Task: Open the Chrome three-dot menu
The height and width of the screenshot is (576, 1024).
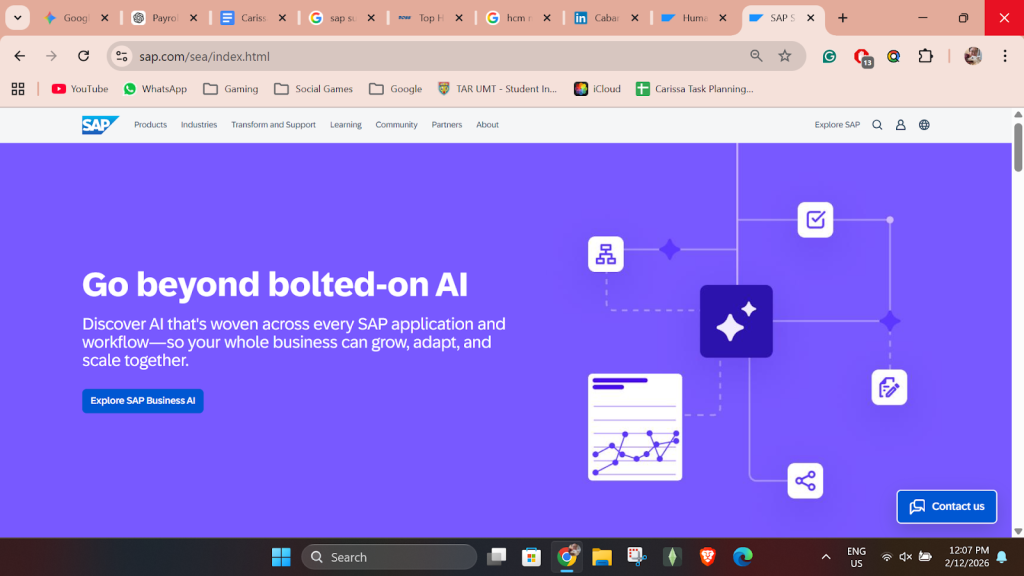Action: click(1005, 56)
